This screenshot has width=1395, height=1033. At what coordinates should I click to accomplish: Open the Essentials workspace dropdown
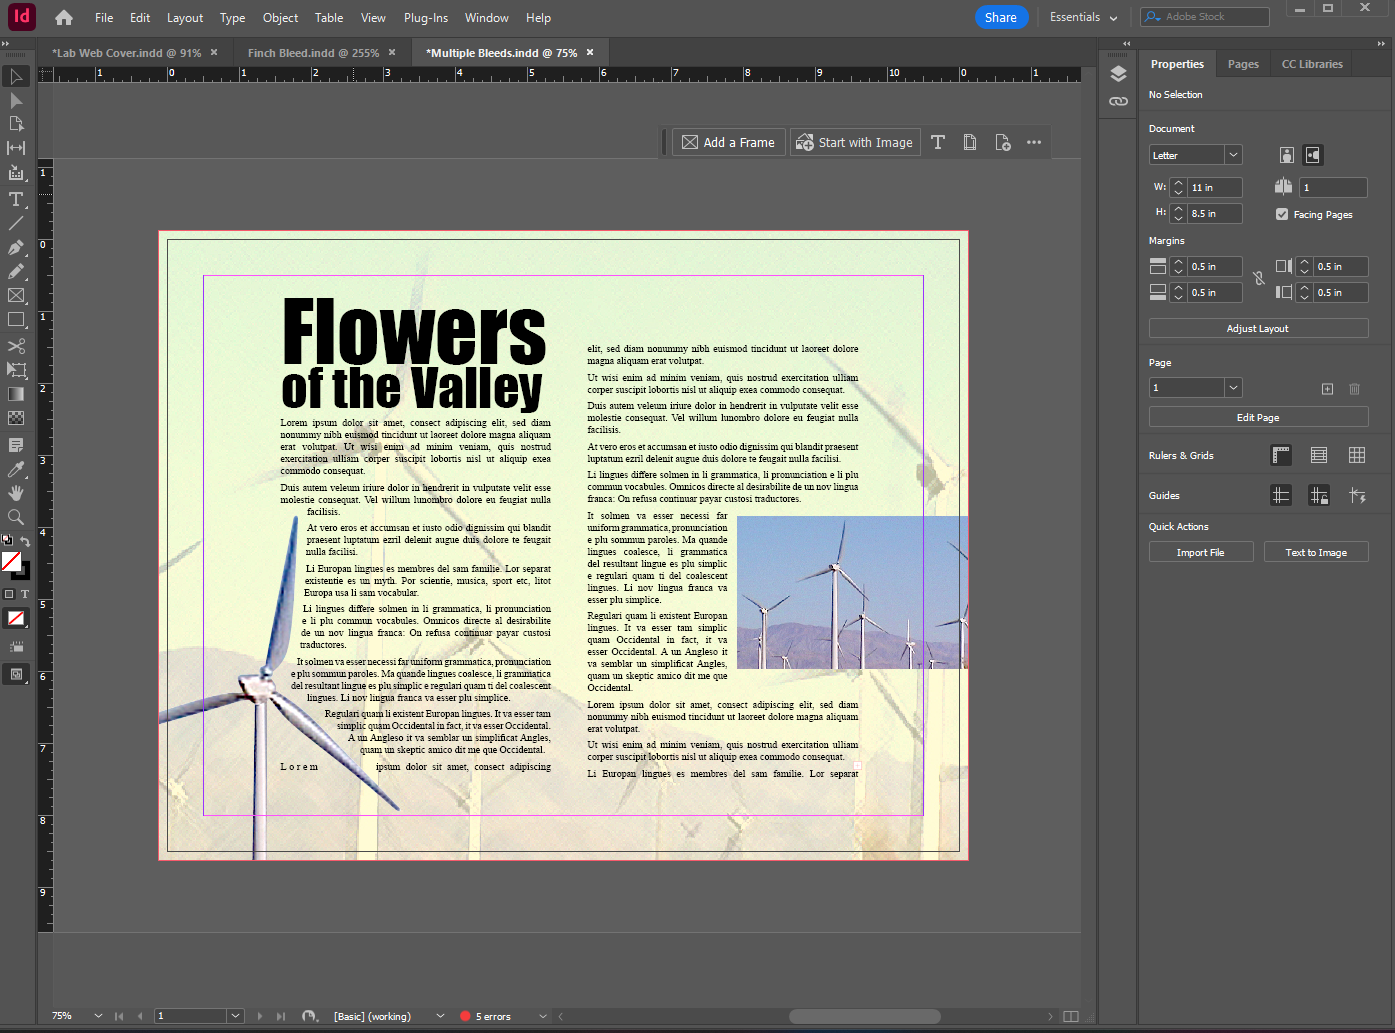pos(1081,17)
